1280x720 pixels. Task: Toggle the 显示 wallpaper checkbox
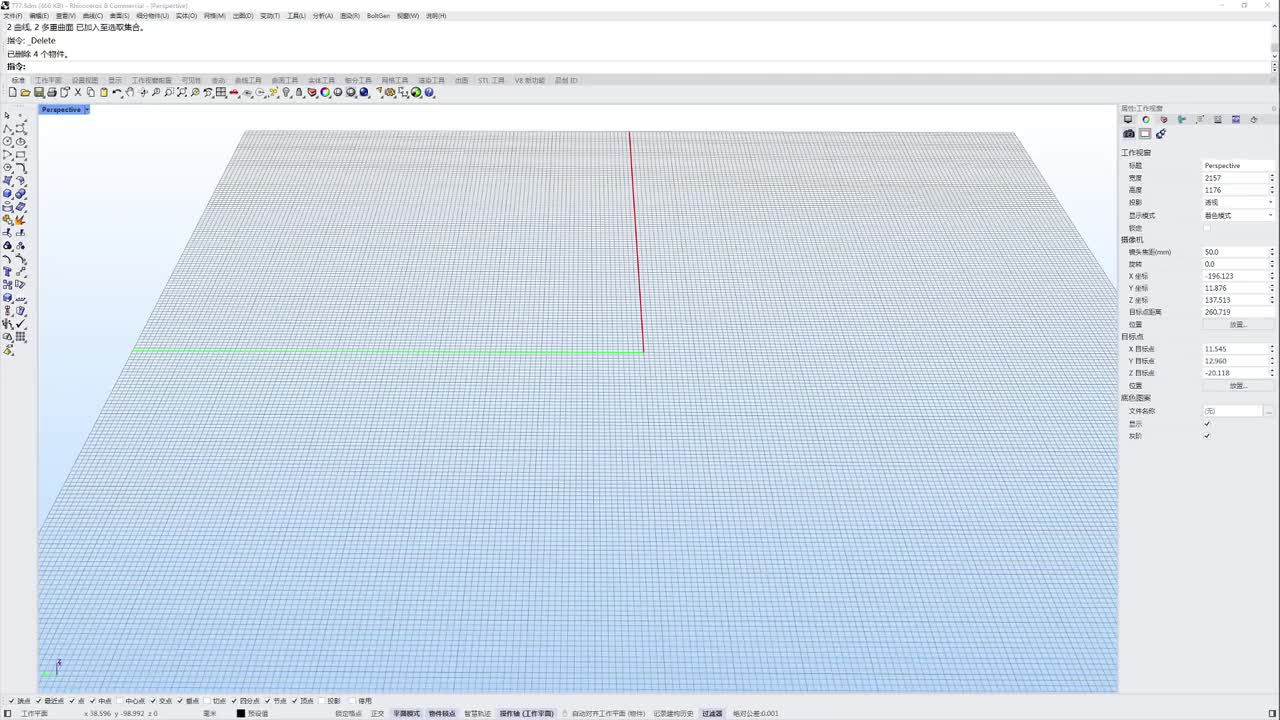[1207, 424]
